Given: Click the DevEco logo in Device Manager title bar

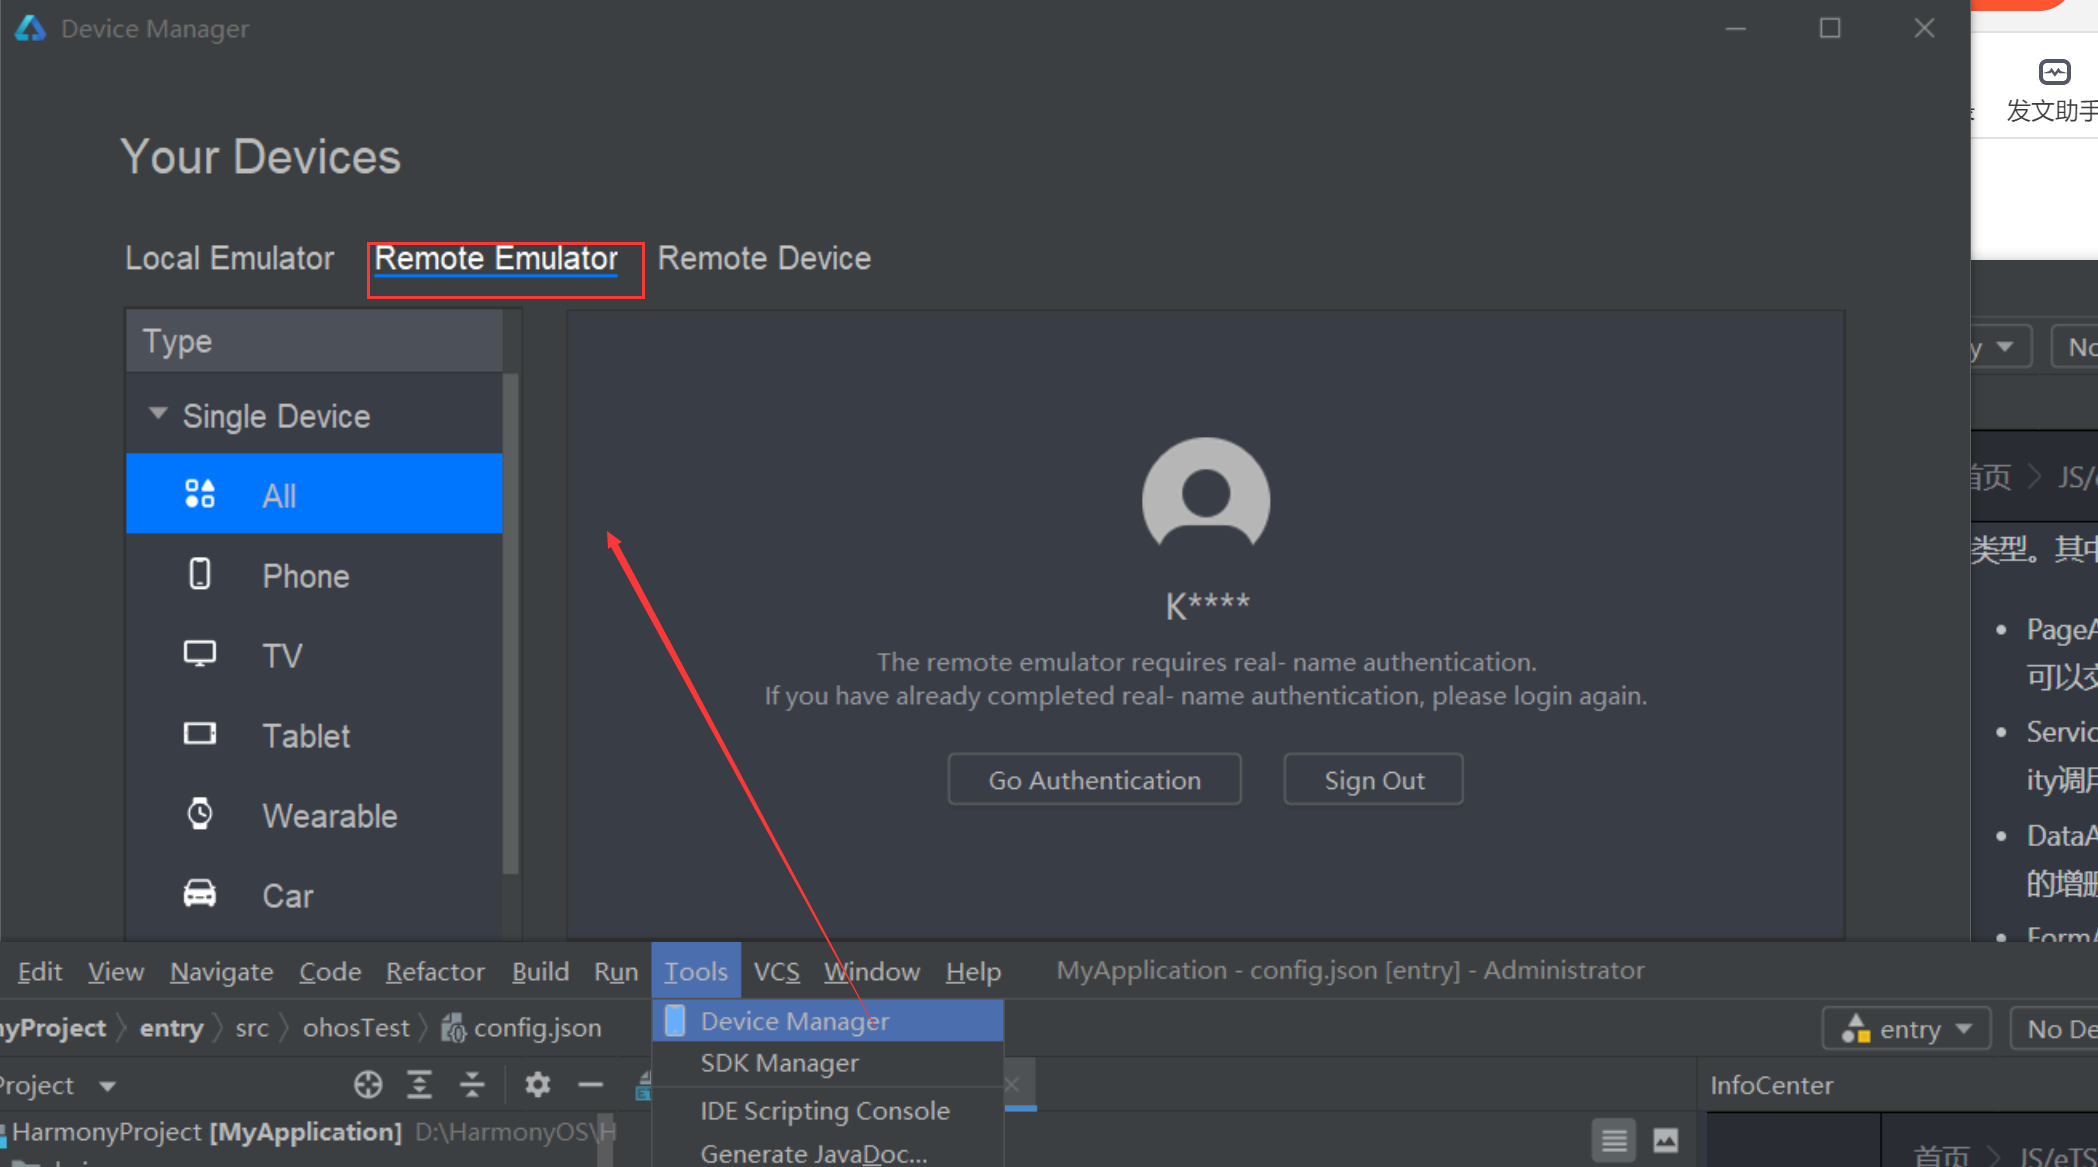Looking at the screenshot, I should (30, 28).
